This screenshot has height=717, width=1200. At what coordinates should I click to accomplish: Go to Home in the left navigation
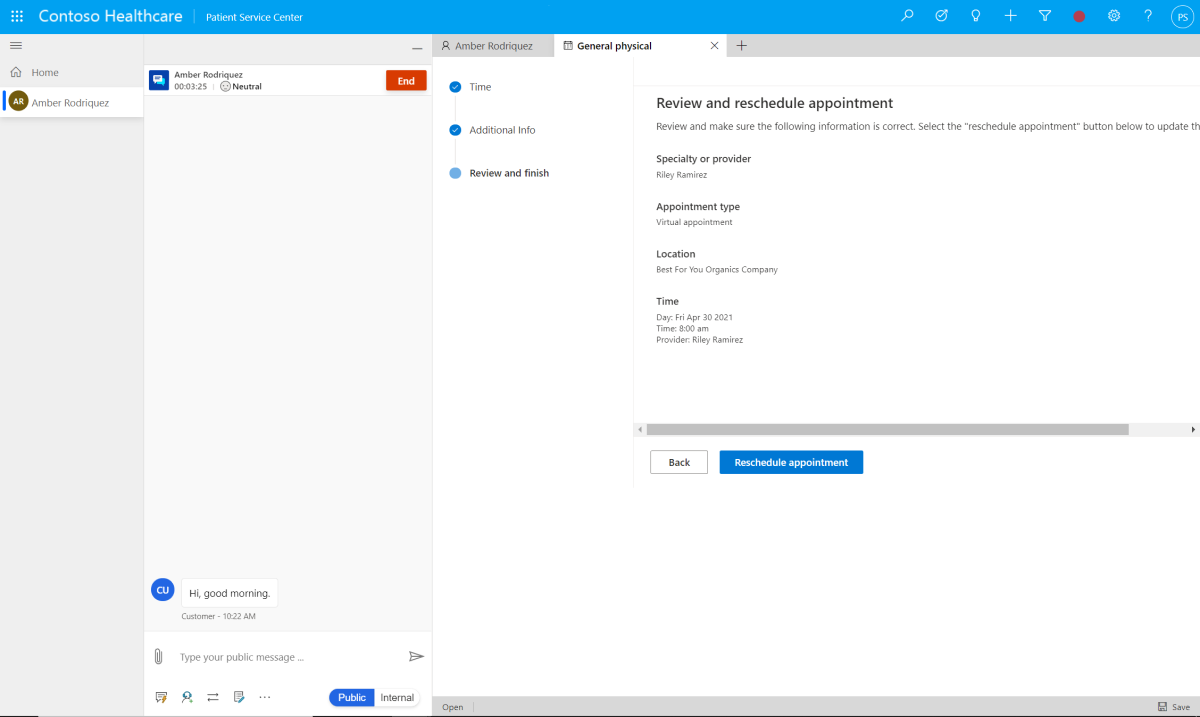click(x=71, y=73)
